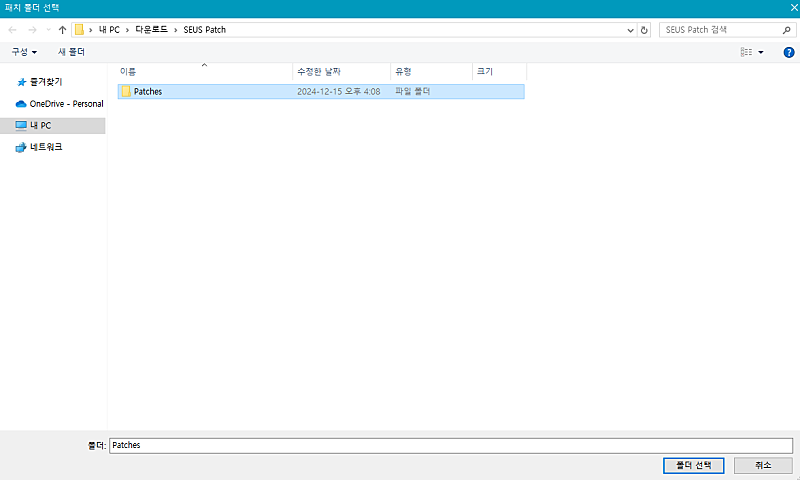Create a new folder with 새 폴더

click(71, 52)
